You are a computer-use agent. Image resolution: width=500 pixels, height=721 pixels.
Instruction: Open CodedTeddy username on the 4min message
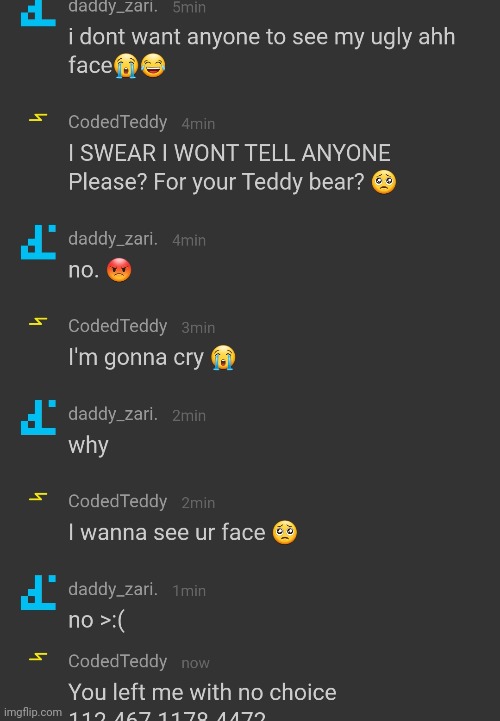pyautogui.click(x=118, y=122)
